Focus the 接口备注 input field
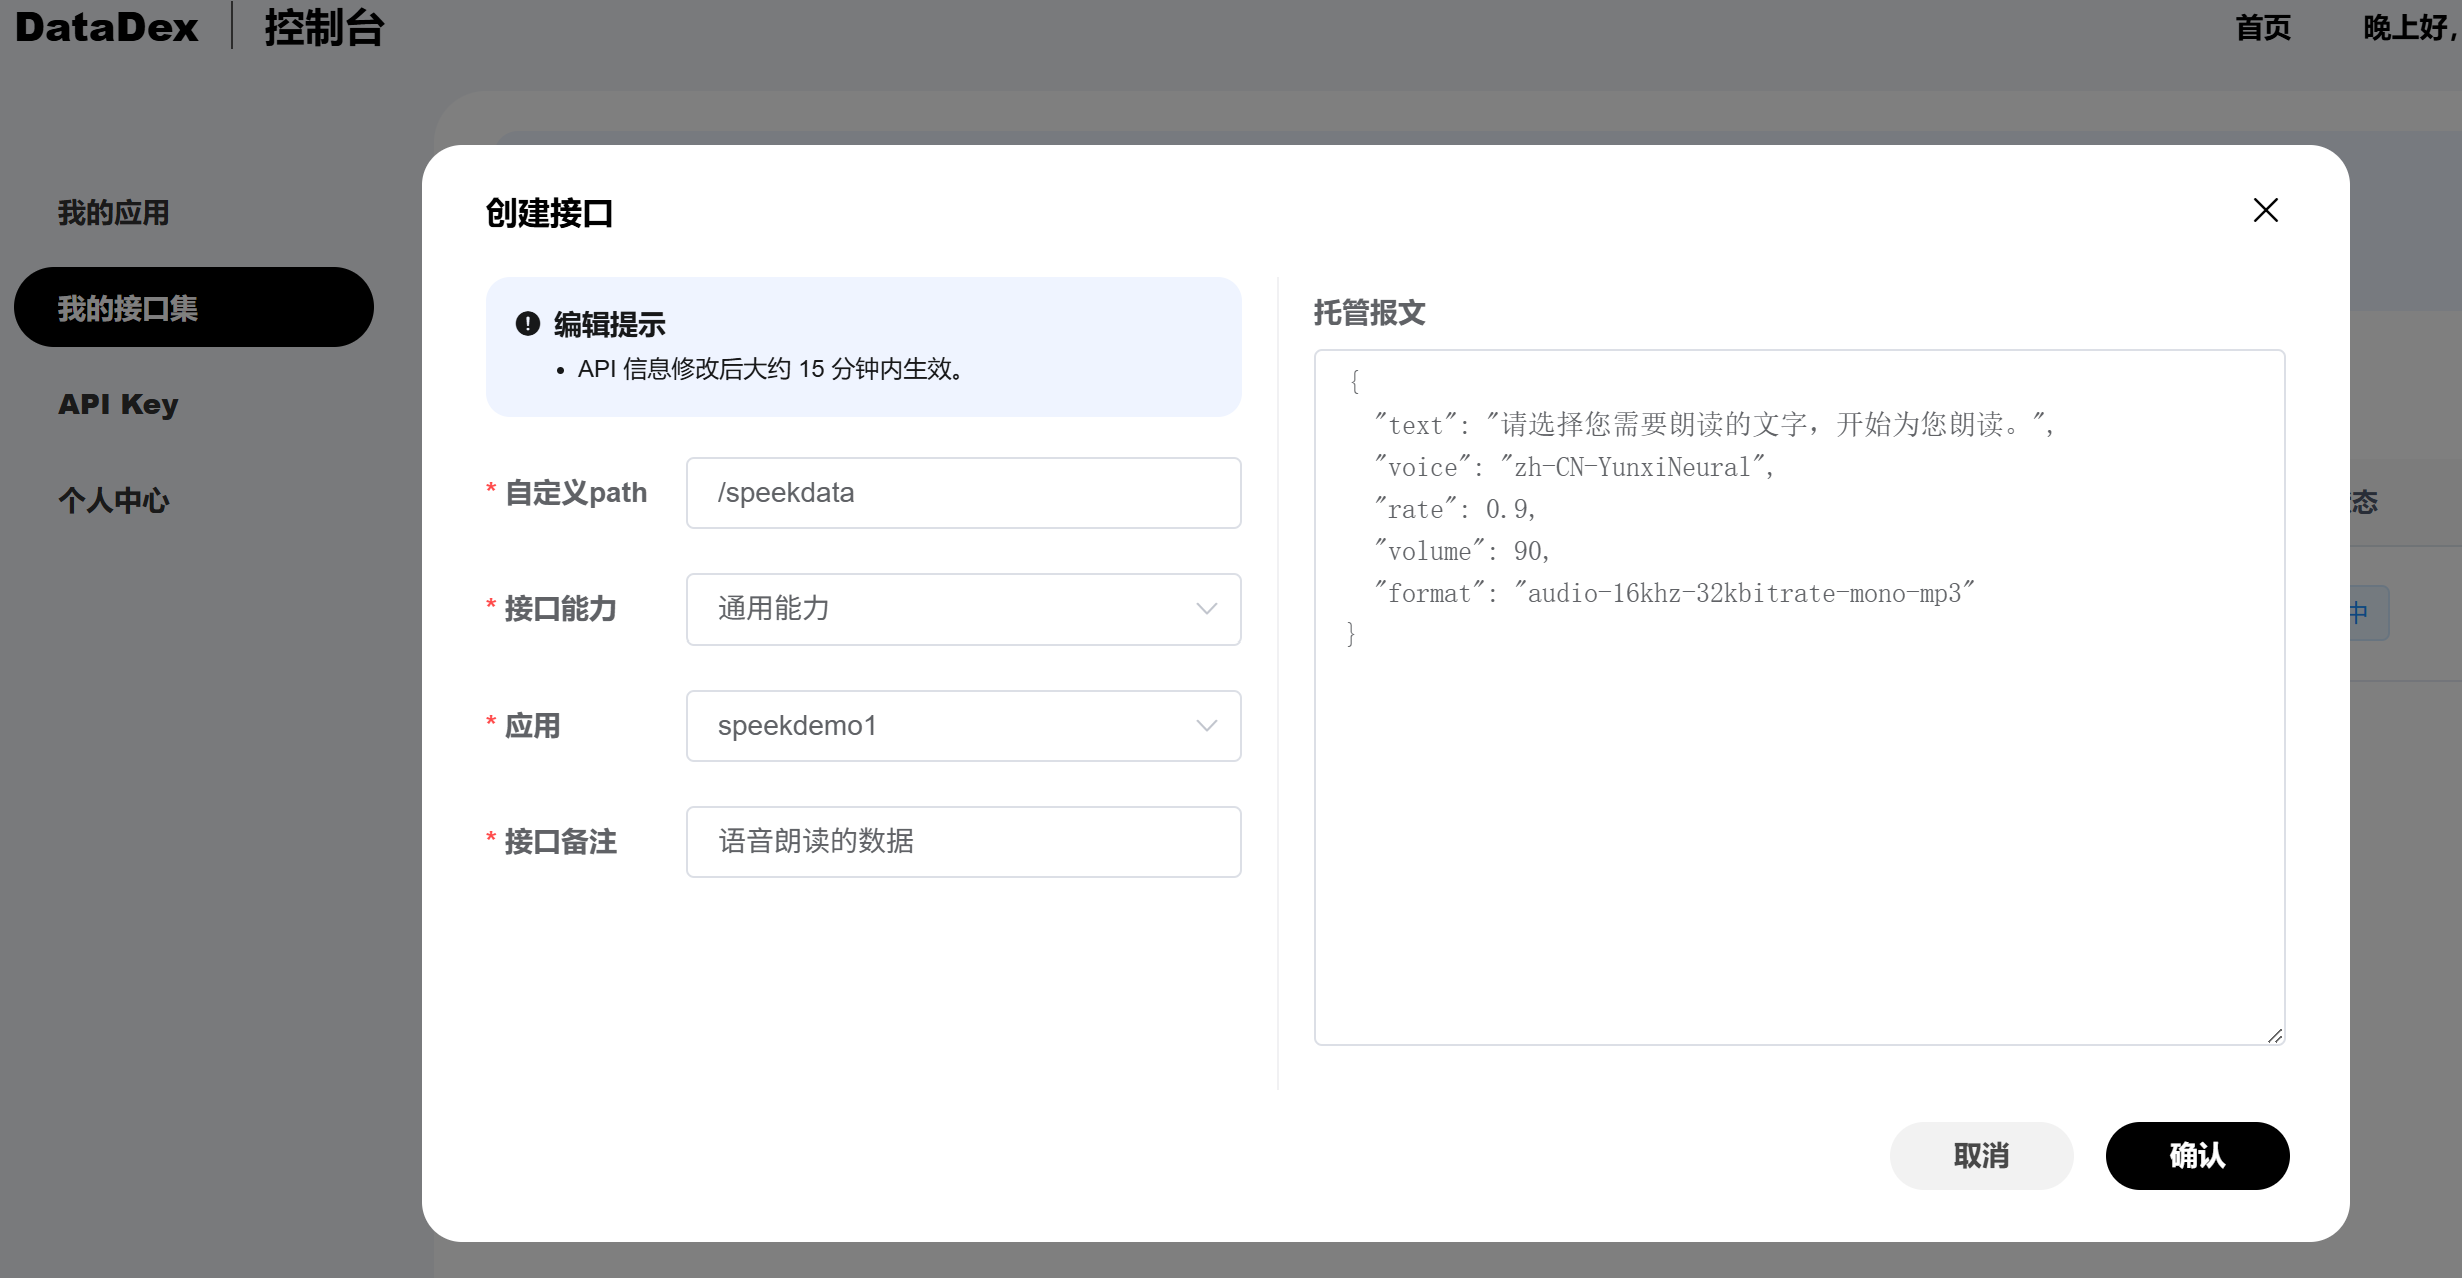2462x1278 pixels. coord(962,842)
